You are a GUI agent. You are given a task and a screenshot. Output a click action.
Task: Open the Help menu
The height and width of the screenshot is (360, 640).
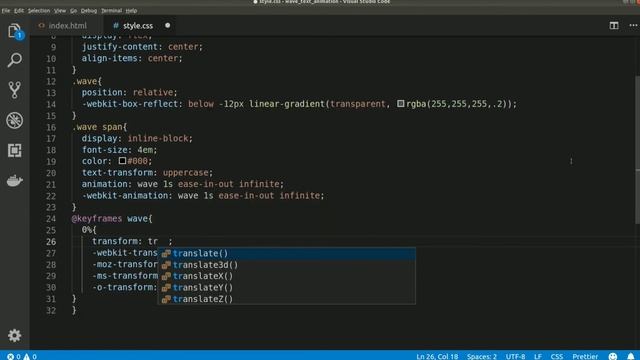click(x=131, y=11)
